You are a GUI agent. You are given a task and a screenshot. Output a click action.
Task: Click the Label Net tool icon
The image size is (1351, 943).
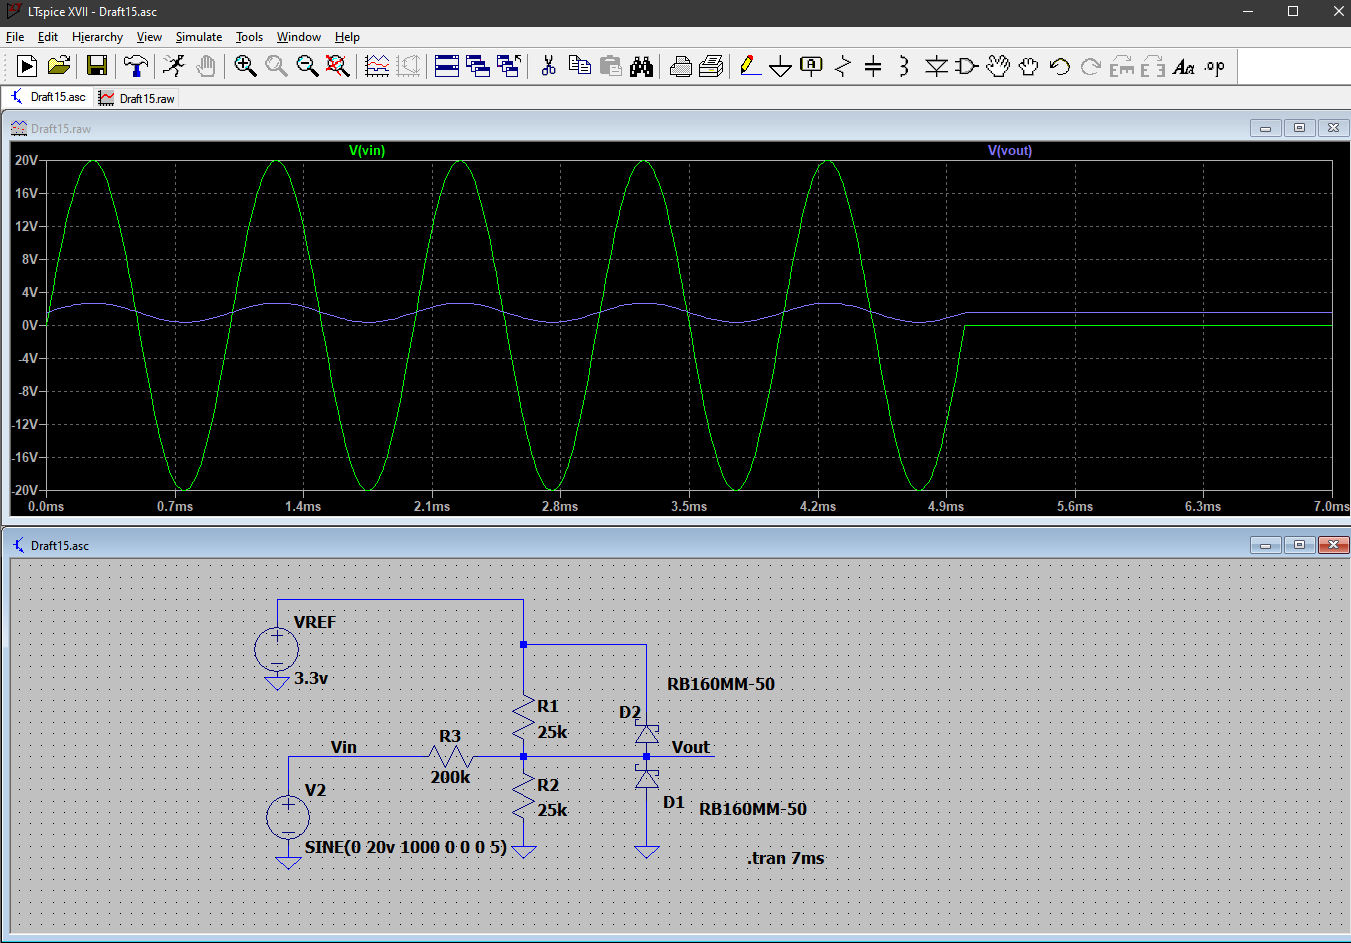coord(811,66)
